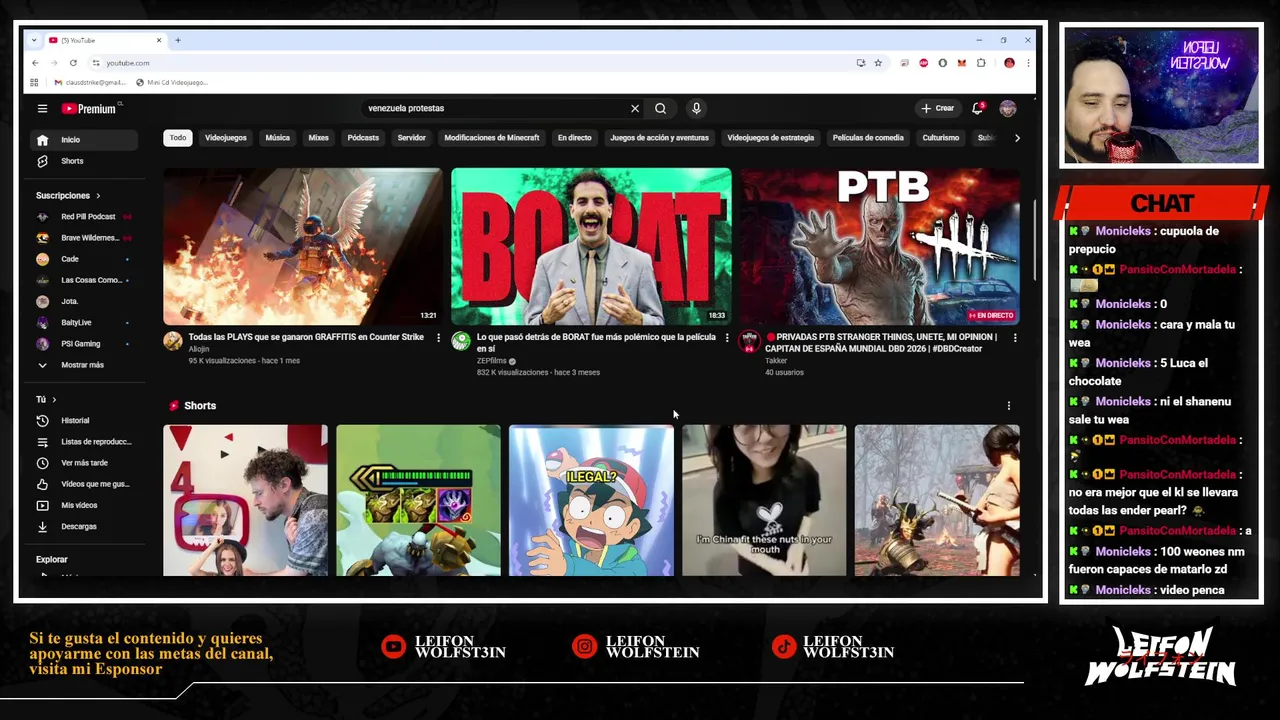Viewport: 1280px width, 720px height.
Task: Select the Pódcasts filter chip
Action: coord(363,138)
